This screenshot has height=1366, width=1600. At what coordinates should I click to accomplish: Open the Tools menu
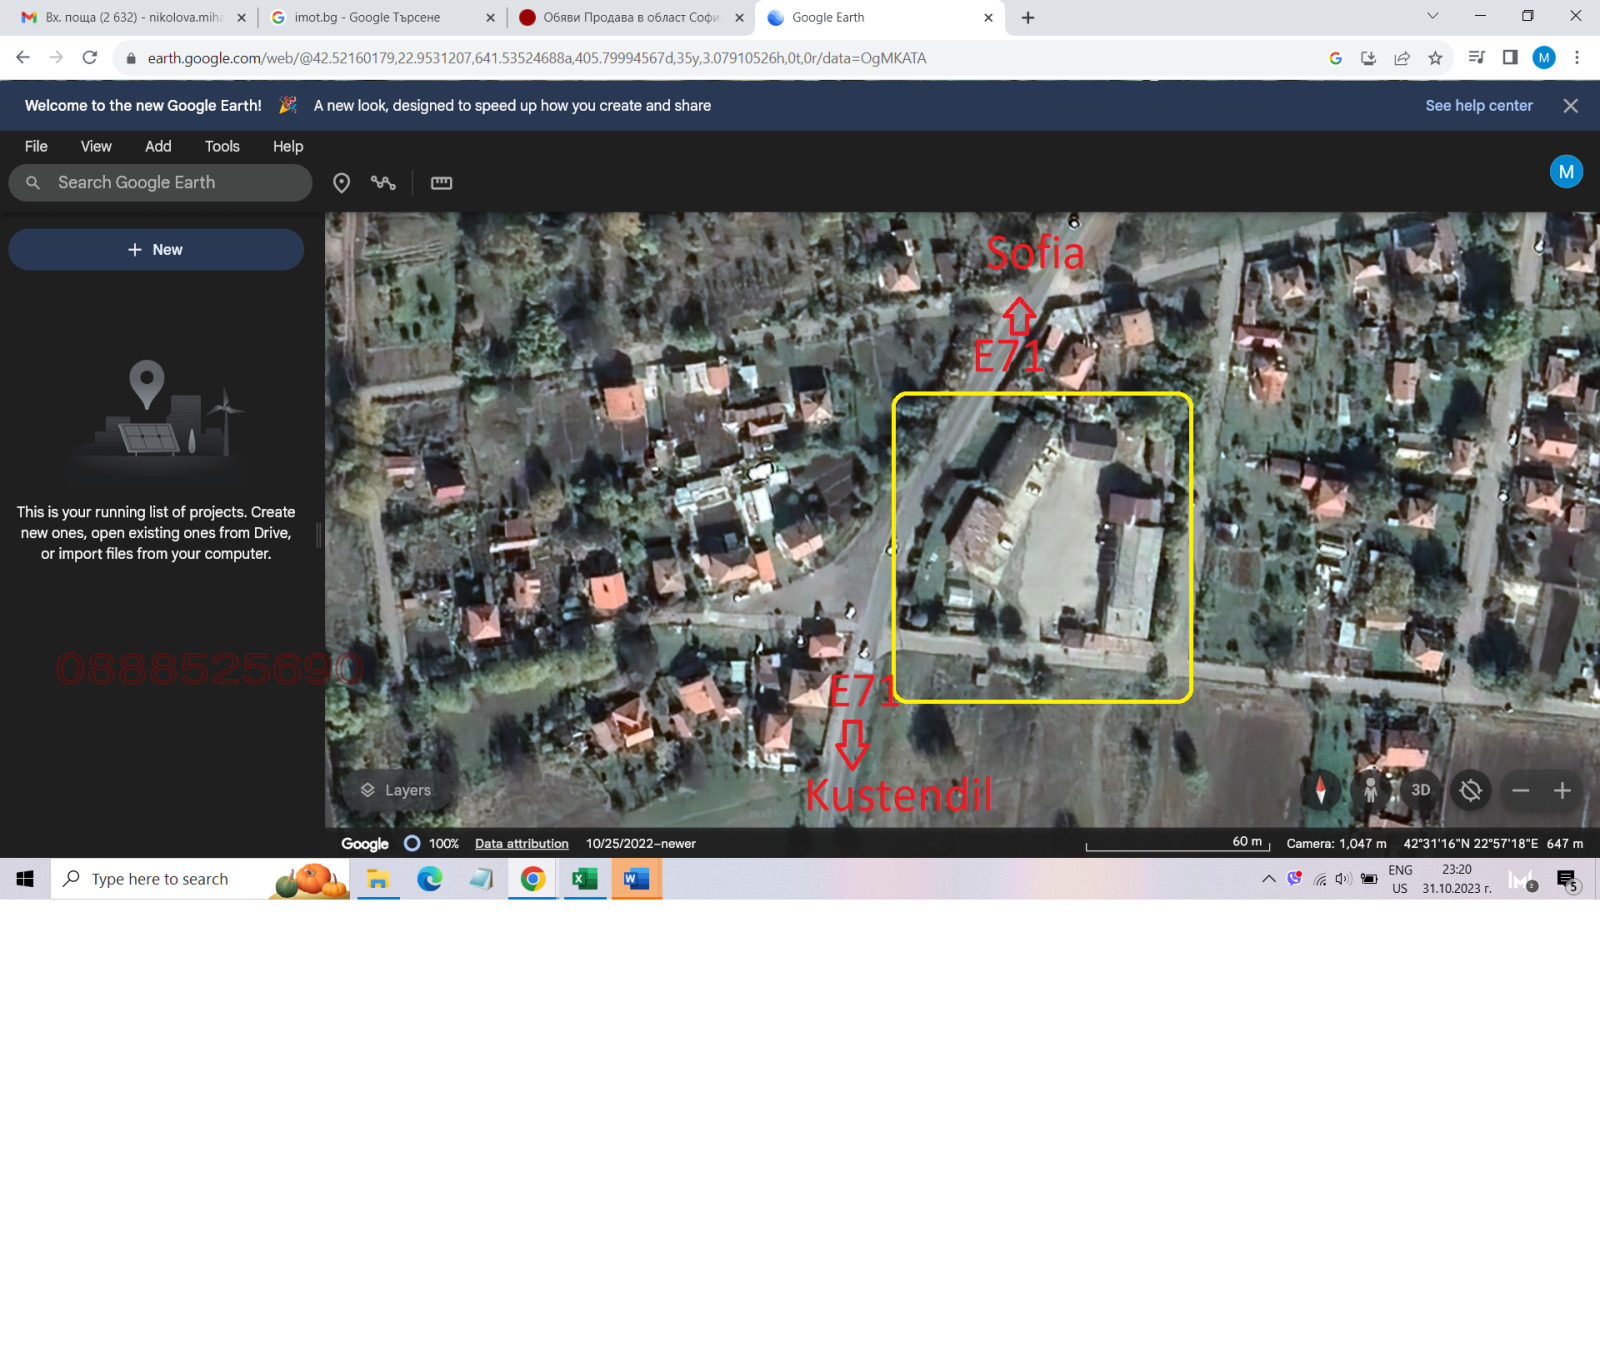point(221,146)
